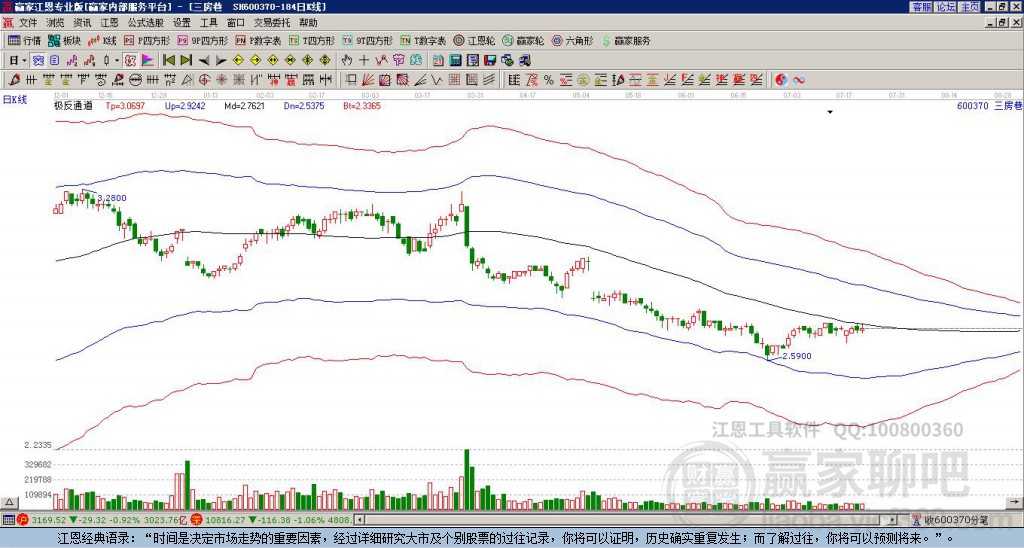Viewport: 1024px width, 548px height.
Task: Click the circled horizontal-line tool icon
Action: (x=135, y=80)
